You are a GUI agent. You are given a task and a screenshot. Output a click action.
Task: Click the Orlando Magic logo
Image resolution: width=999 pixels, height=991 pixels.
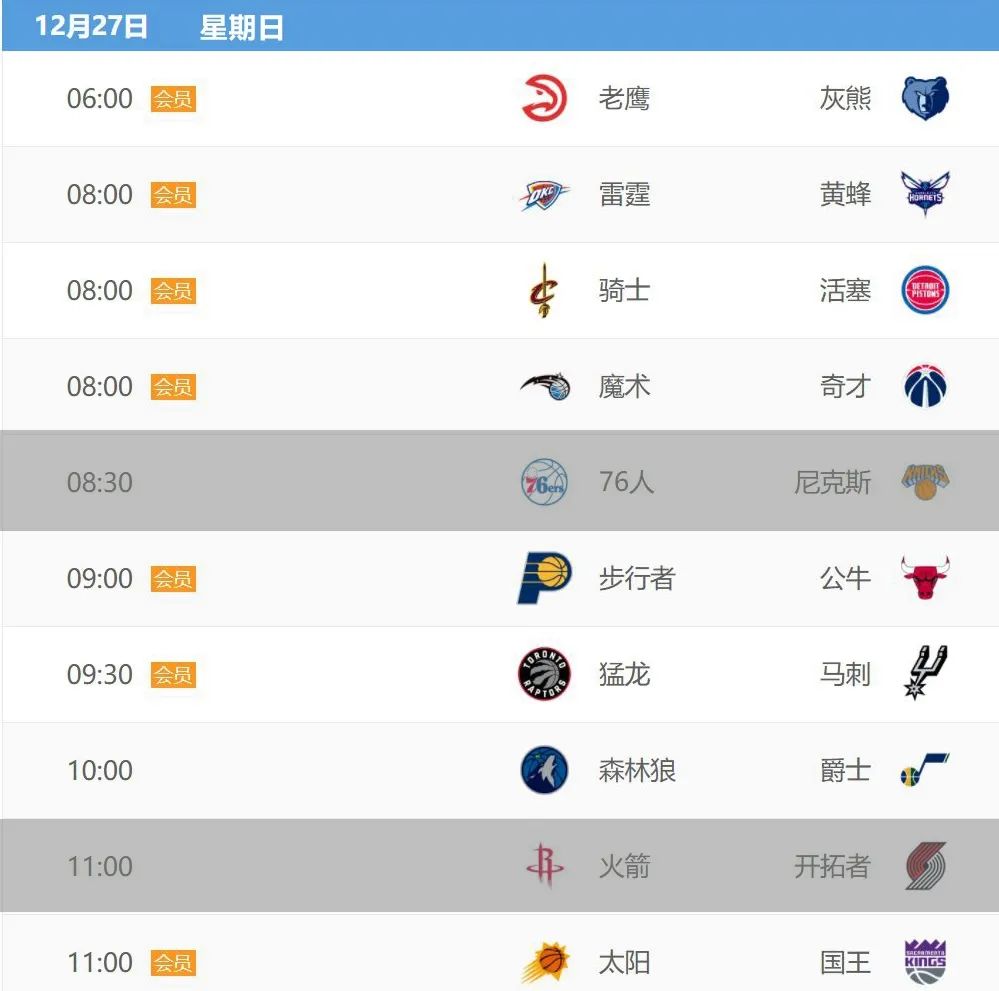[x=545, y=387]
